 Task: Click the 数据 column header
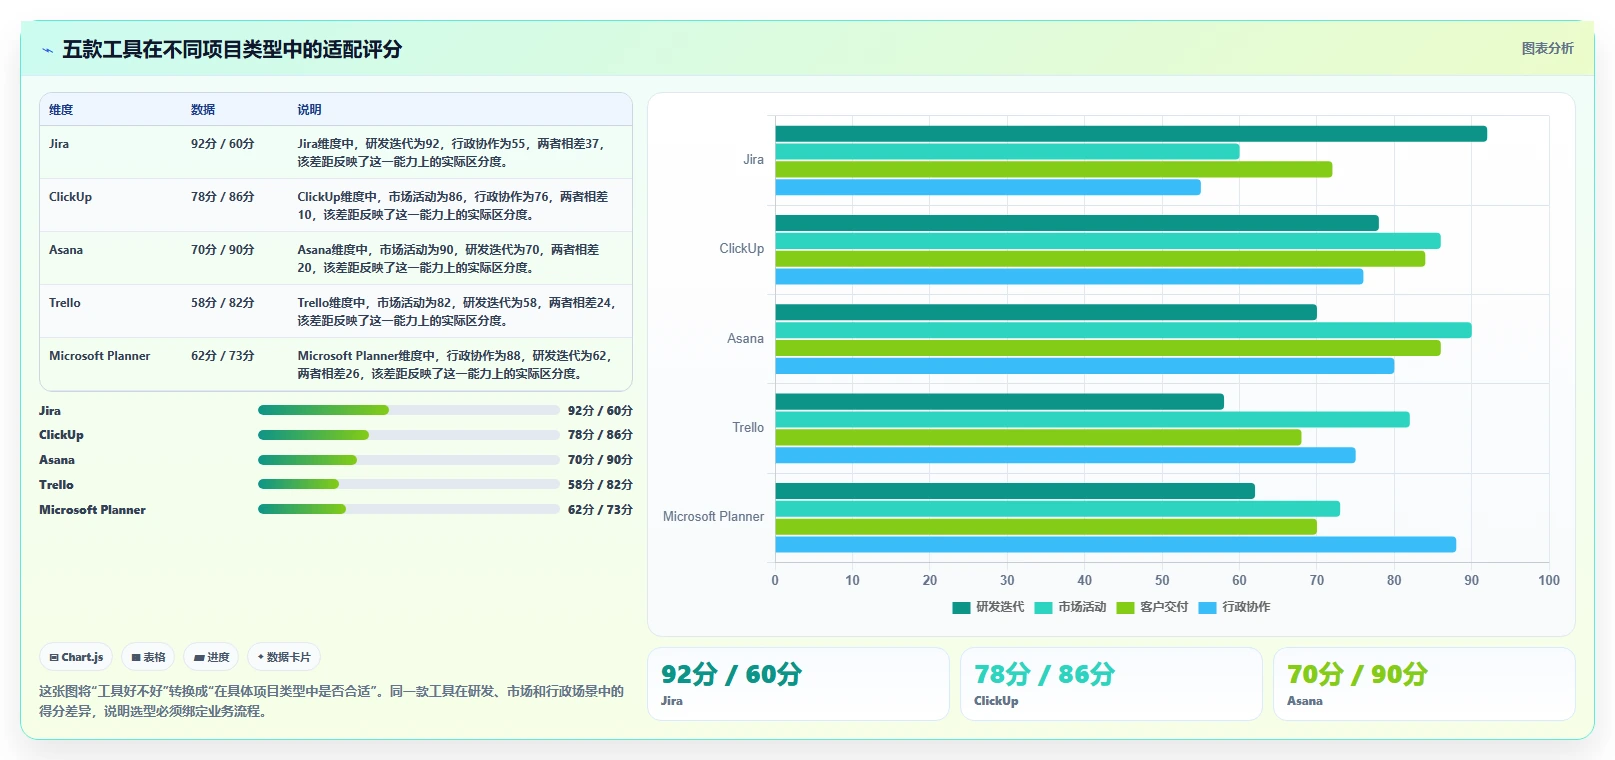pyautogui.click(x=203, y=110)
